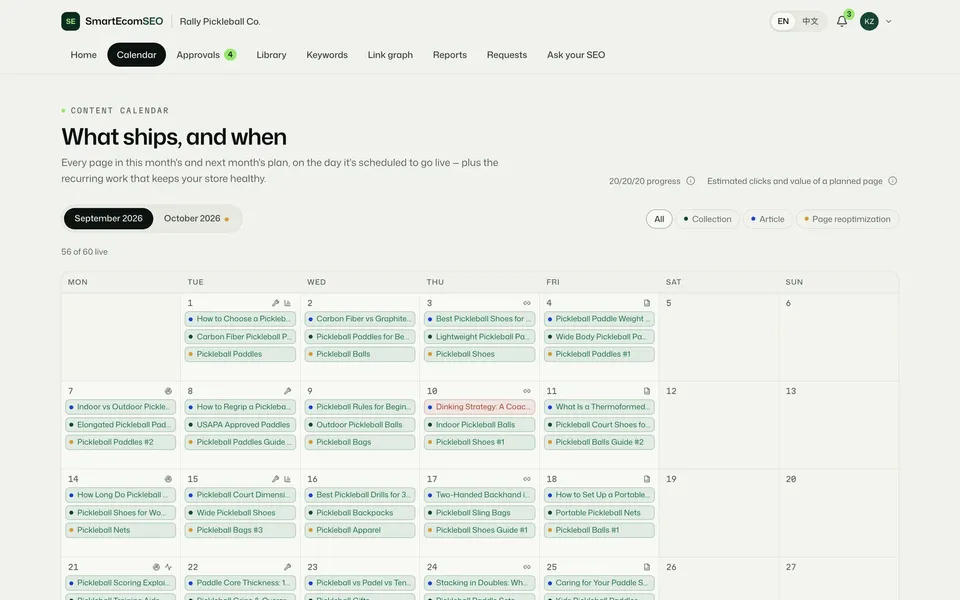This screenshot has height=600, width=960.
Task: Open the notifications bell
Action: click(842, 21)
